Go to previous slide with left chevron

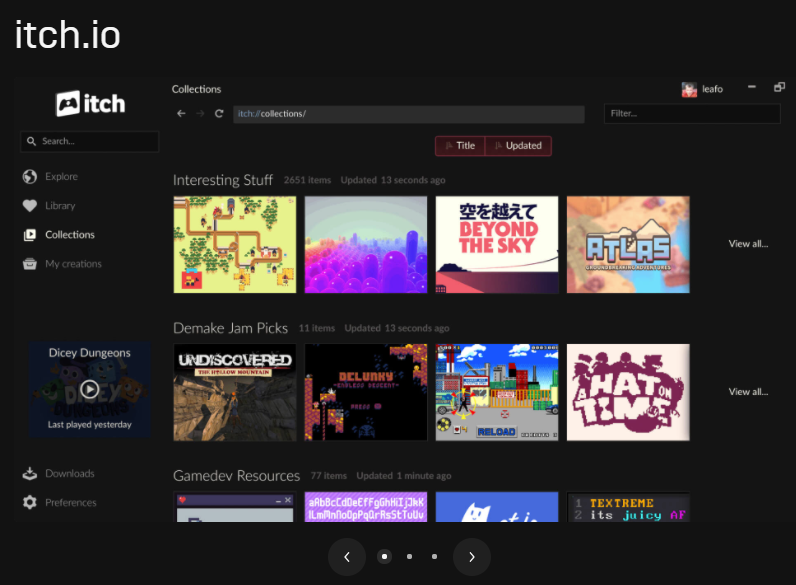click(347, 557)
